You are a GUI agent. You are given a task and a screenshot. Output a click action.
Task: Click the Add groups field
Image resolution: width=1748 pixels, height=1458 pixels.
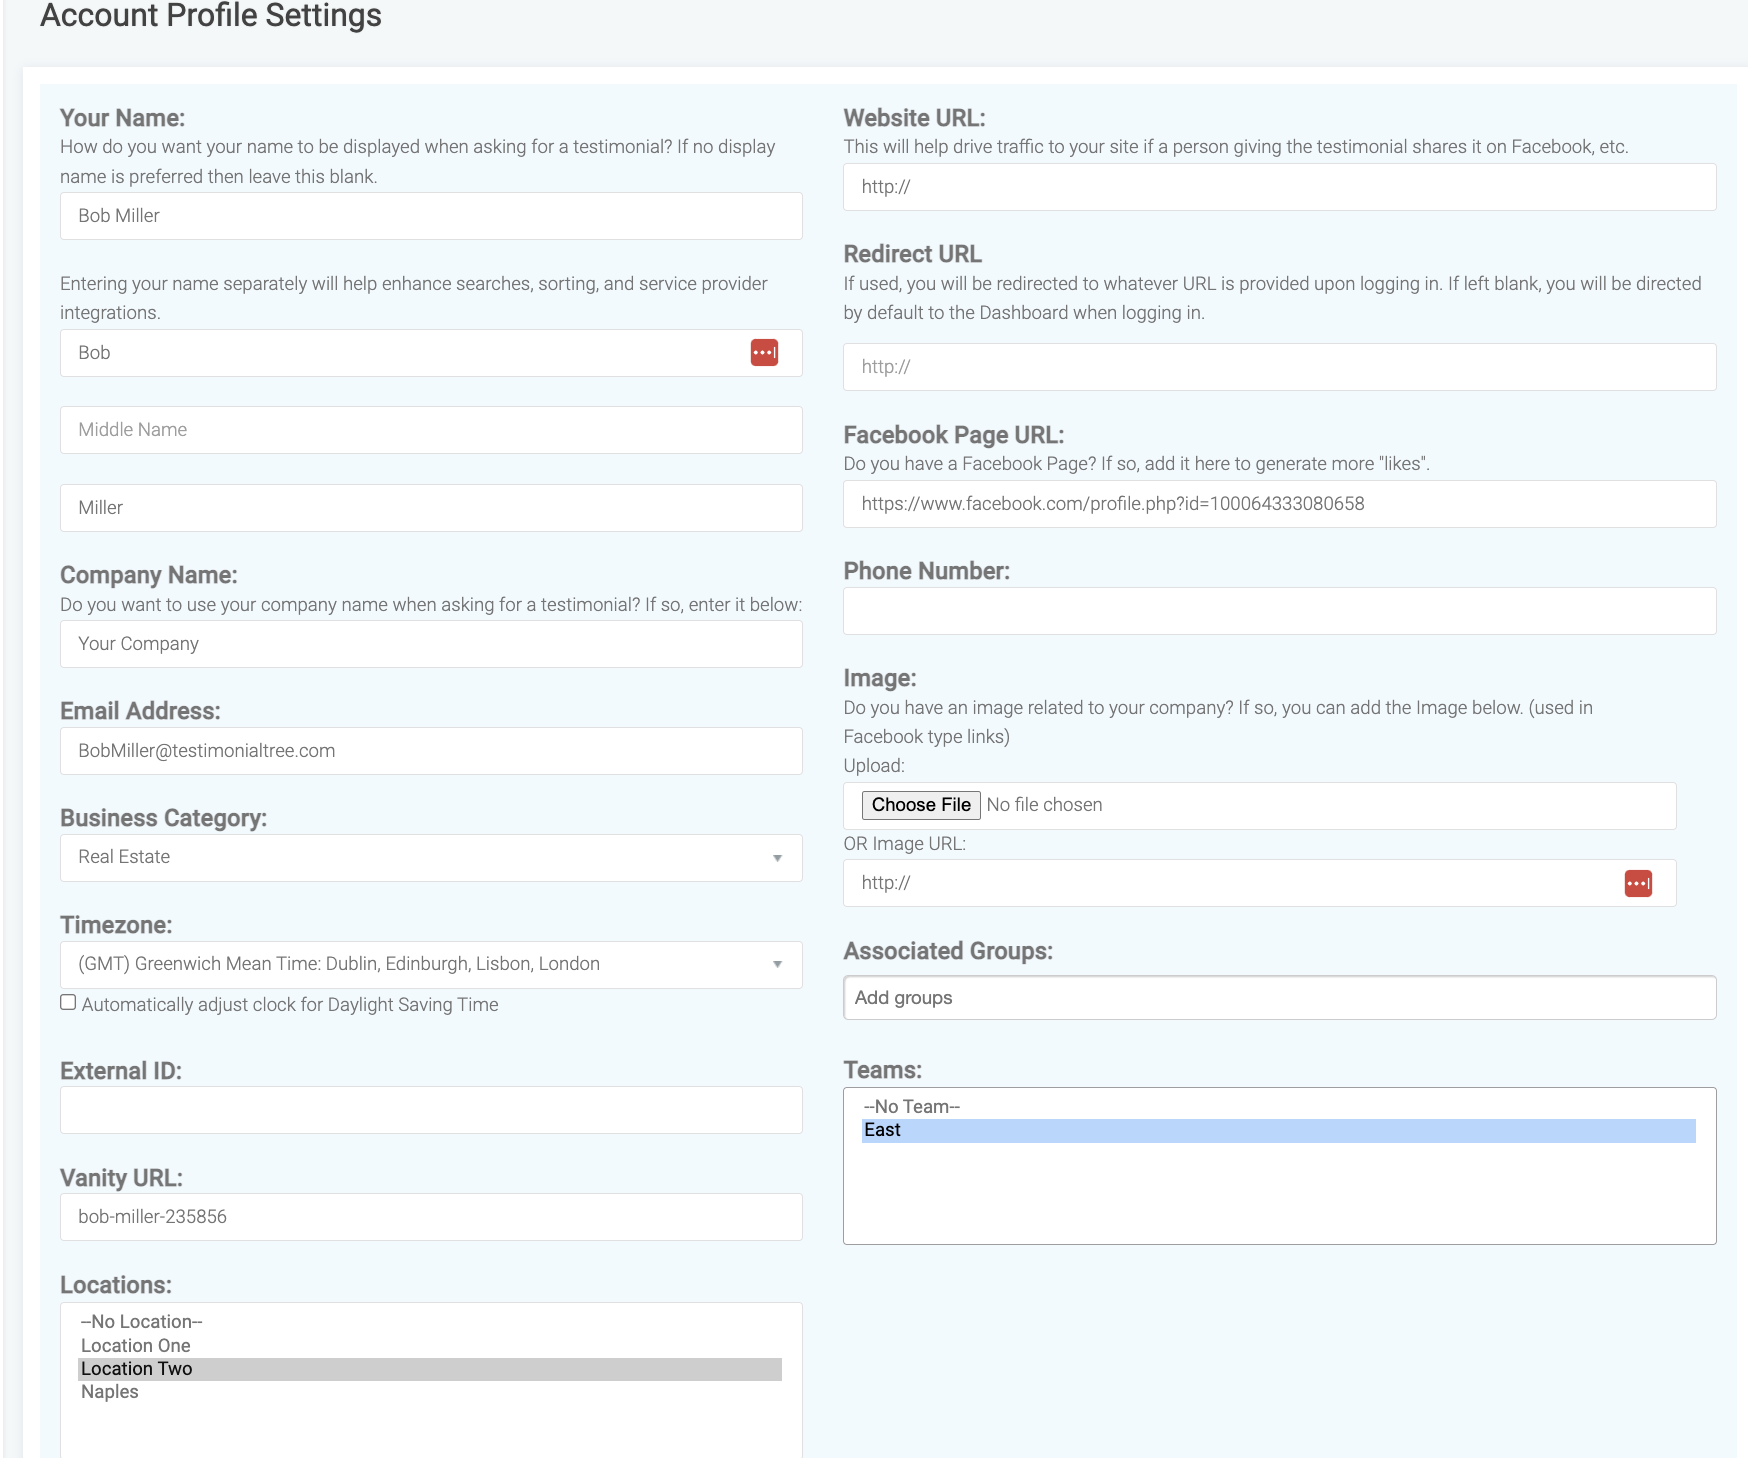[x=1280, y=998]
